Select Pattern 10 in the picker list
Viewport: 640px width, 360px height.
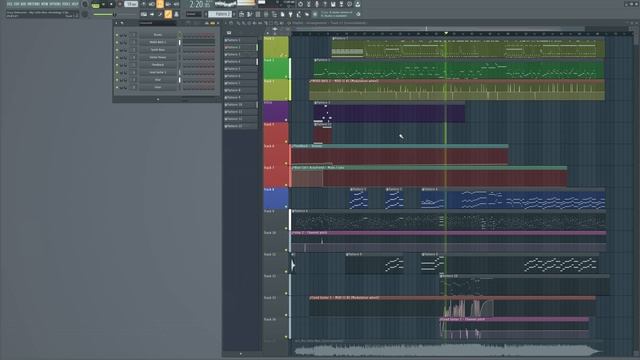[240, 104]
